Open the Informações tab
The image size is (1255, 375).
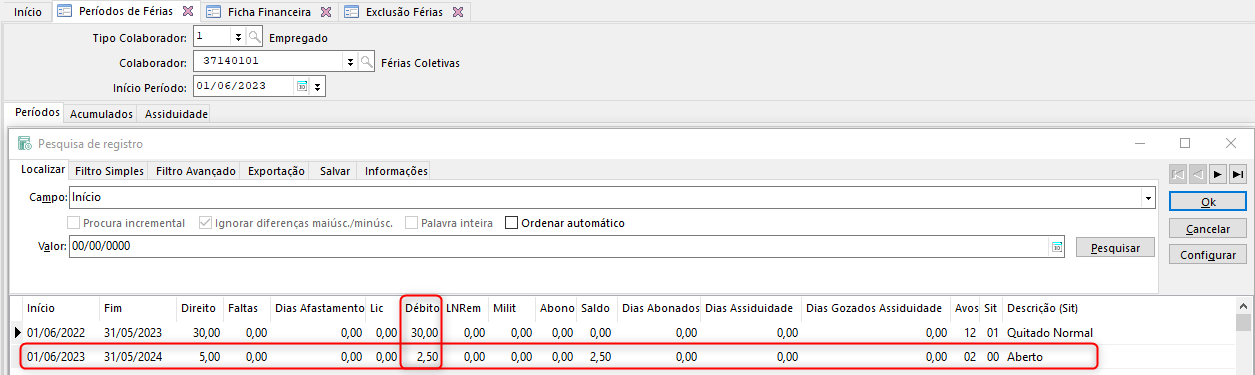[396, 171]
